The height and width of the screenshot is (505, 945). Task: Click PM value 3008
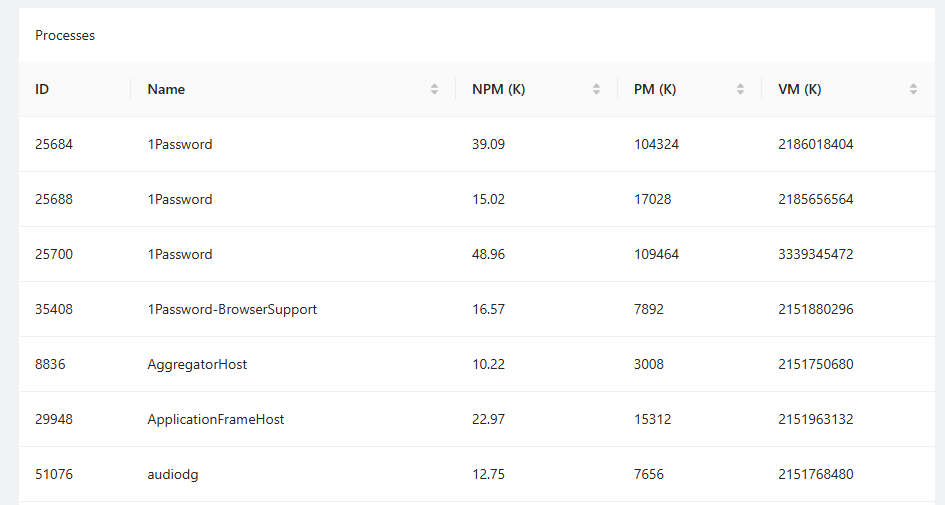point(648,364)
